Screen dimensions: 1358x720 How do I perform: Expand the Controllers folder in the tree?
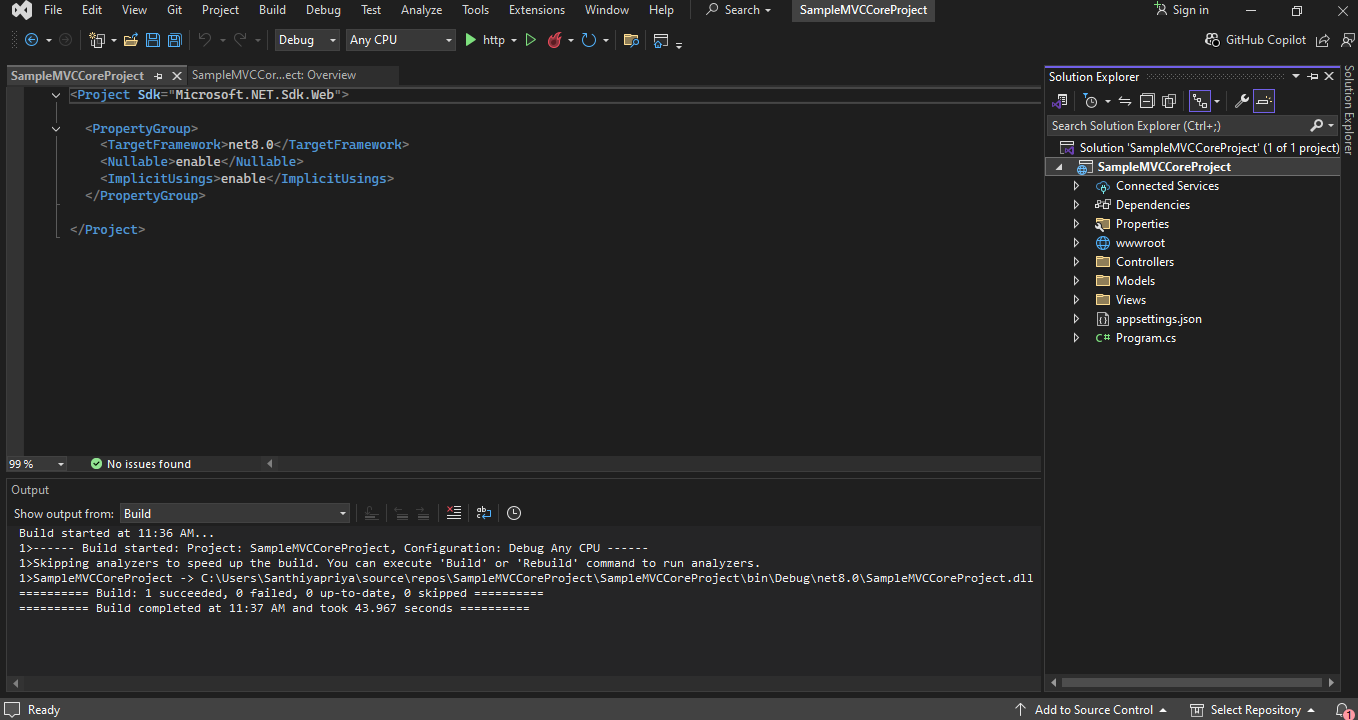[1076, 262]
